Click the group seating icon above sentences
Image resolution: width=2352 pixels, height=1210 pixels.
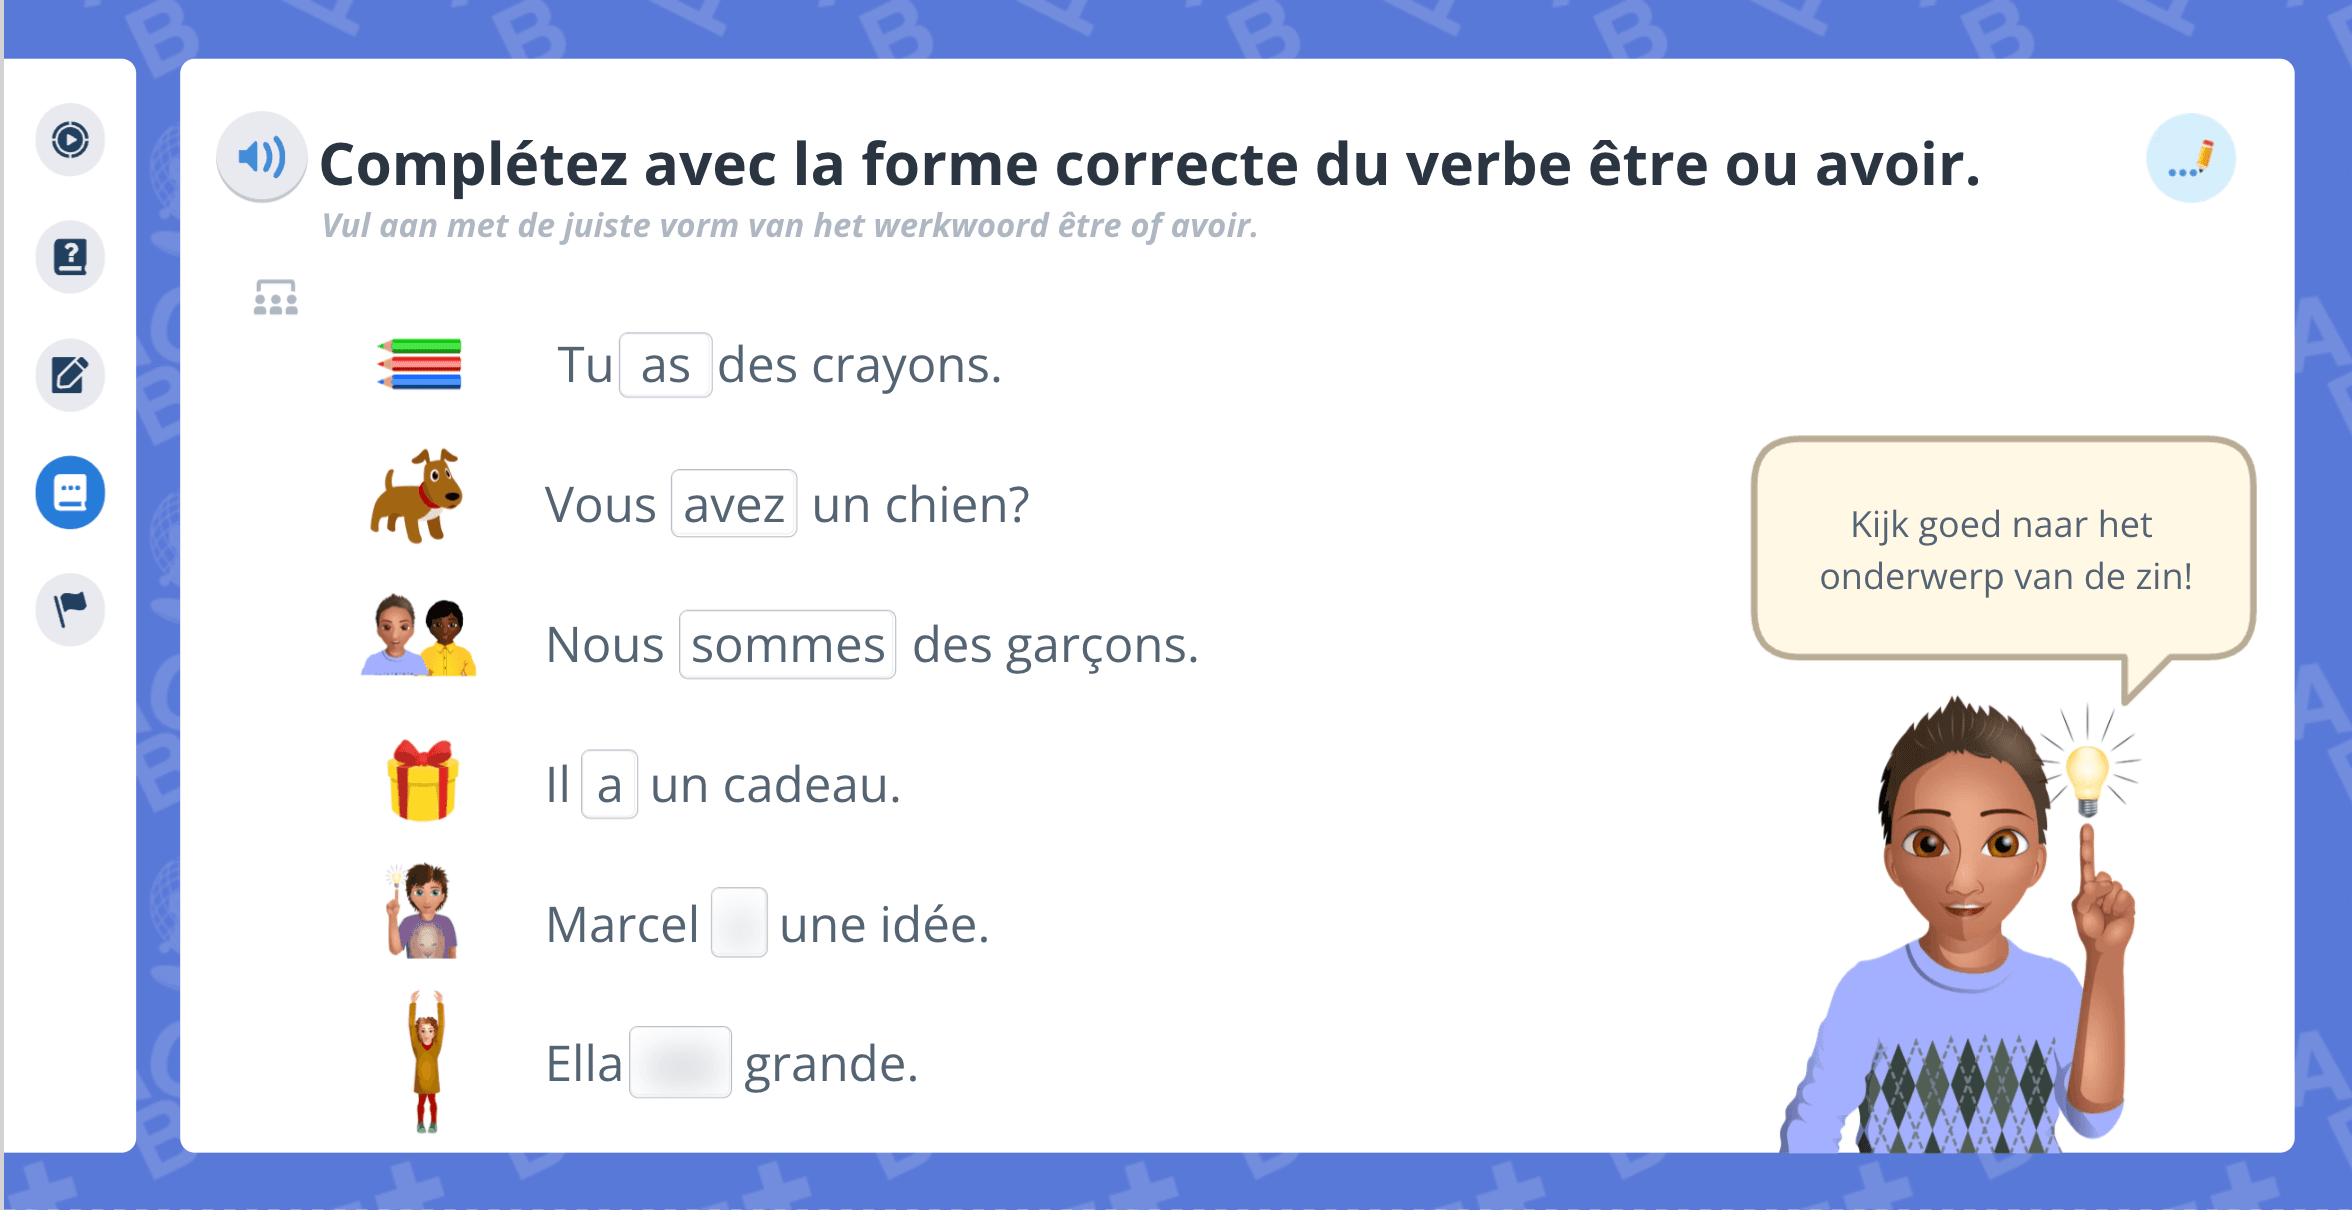click(x=275, y=298)
